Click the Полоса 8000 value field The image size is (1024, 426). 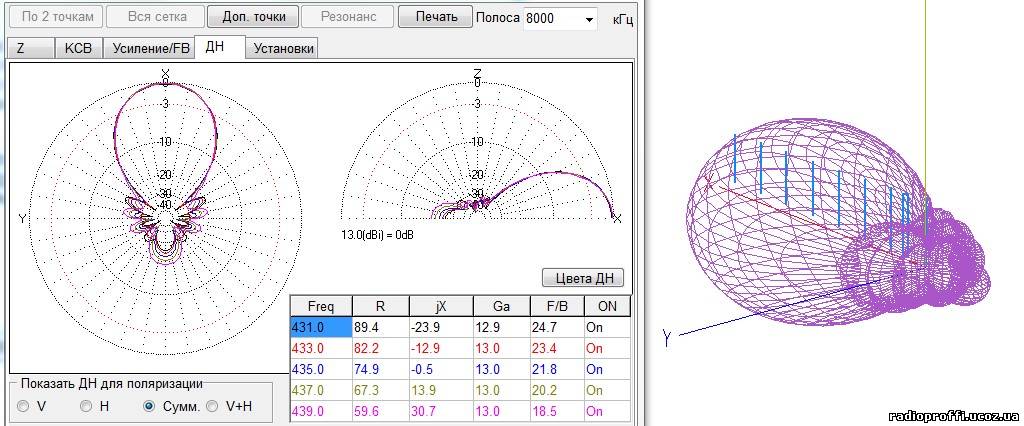click(552, 19)
